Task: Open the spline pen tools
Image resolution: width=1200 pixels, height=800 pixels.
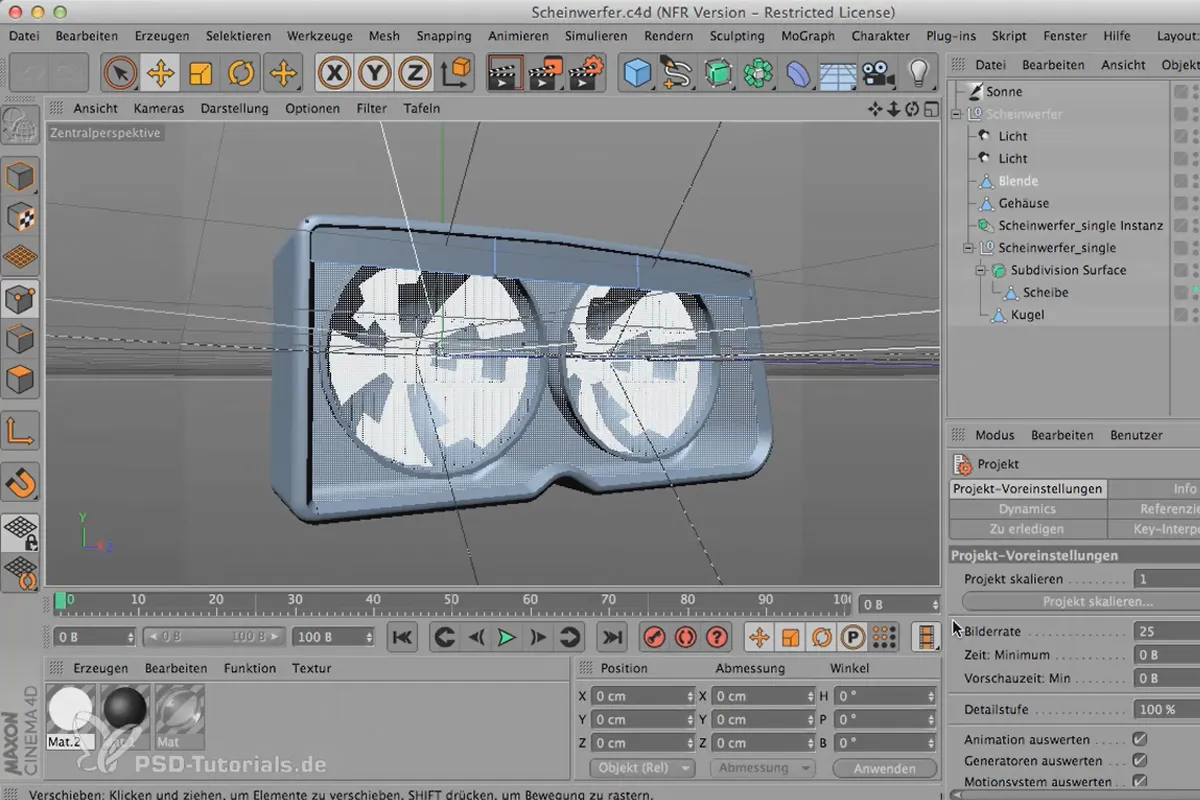Action: click(678, 73)
